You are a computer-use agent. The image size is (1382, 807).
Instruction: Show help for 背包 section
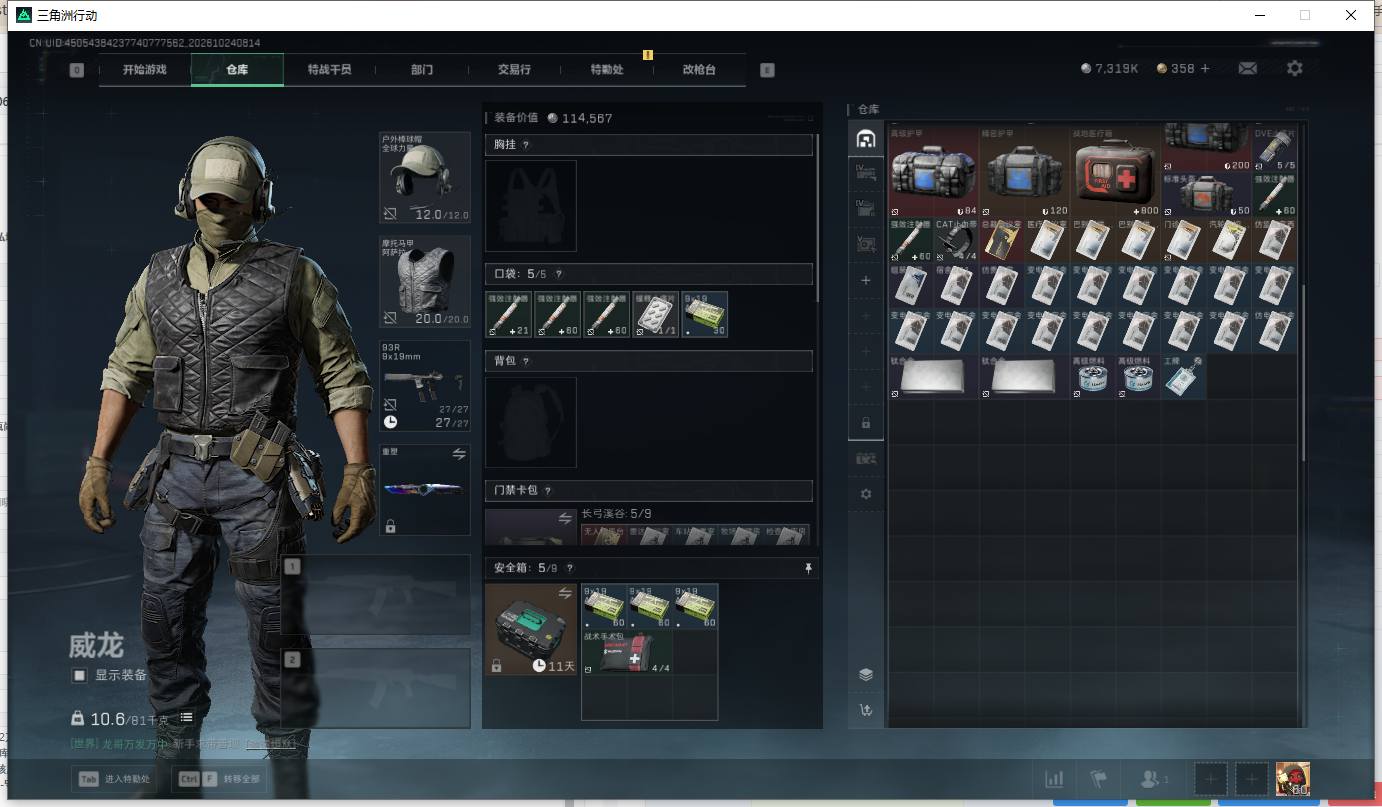coord(526,361)
